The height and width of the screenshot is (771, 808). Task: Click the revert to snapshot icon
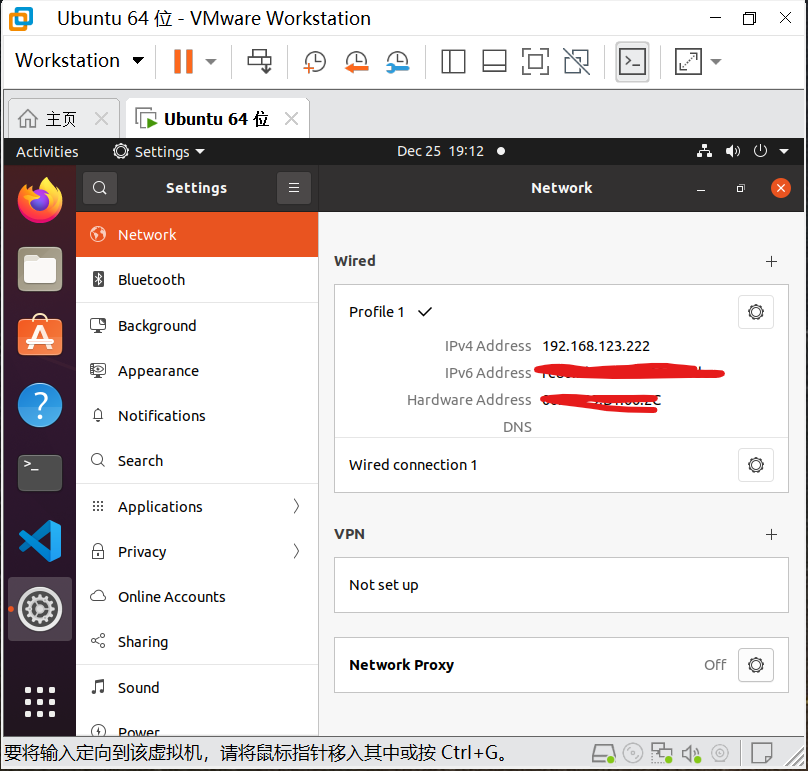356,62
